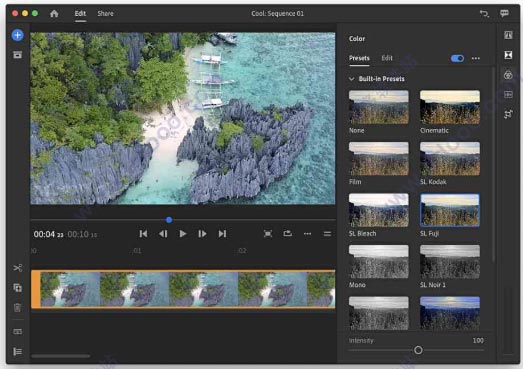Select the SL Fuji preset

[x=450, y=210]
